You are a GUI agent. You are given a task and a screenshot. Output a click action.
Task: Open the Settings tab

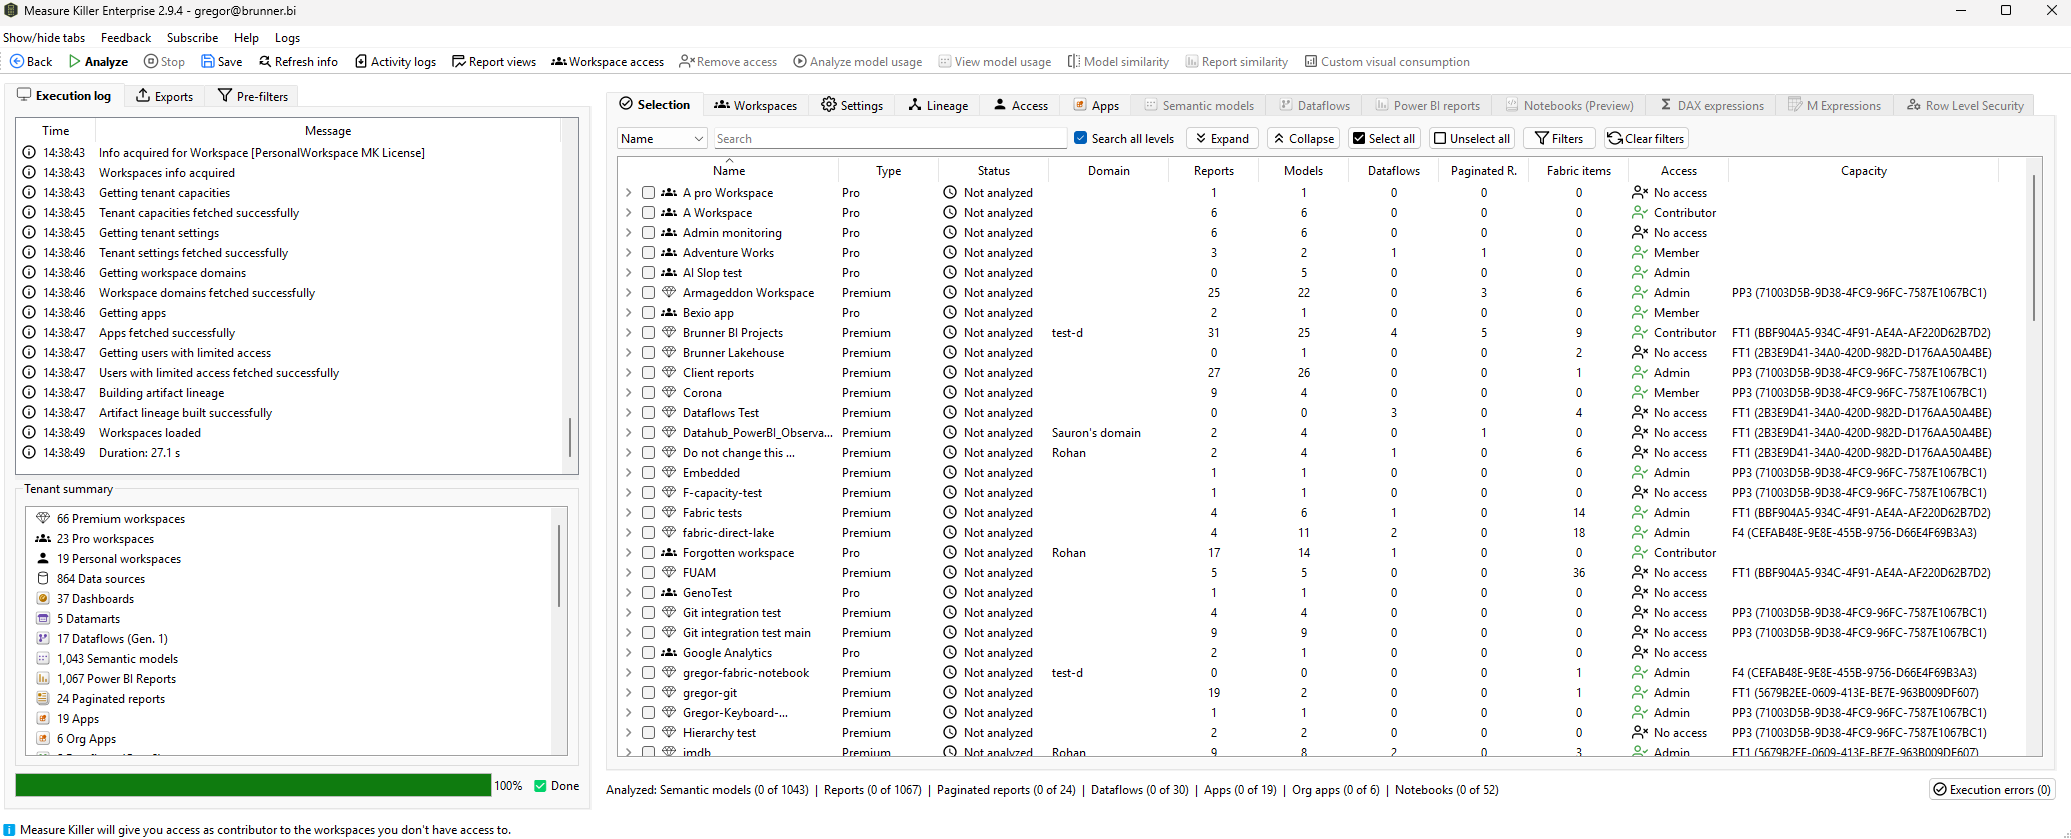(x=852, y=105)
